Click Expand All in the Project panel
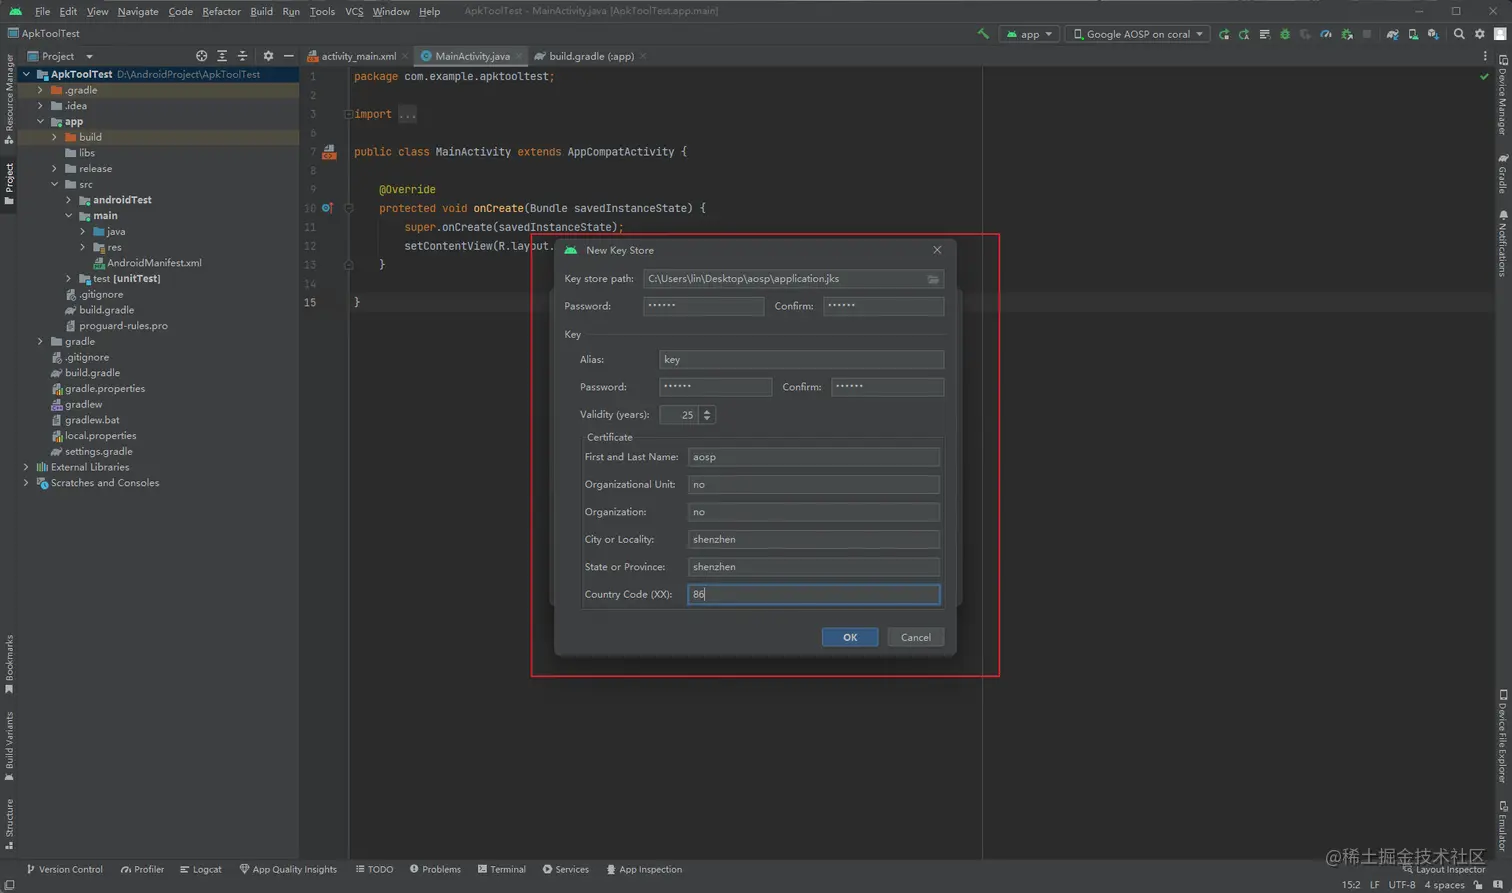1512x893 pixels. [x=222, y=56]
